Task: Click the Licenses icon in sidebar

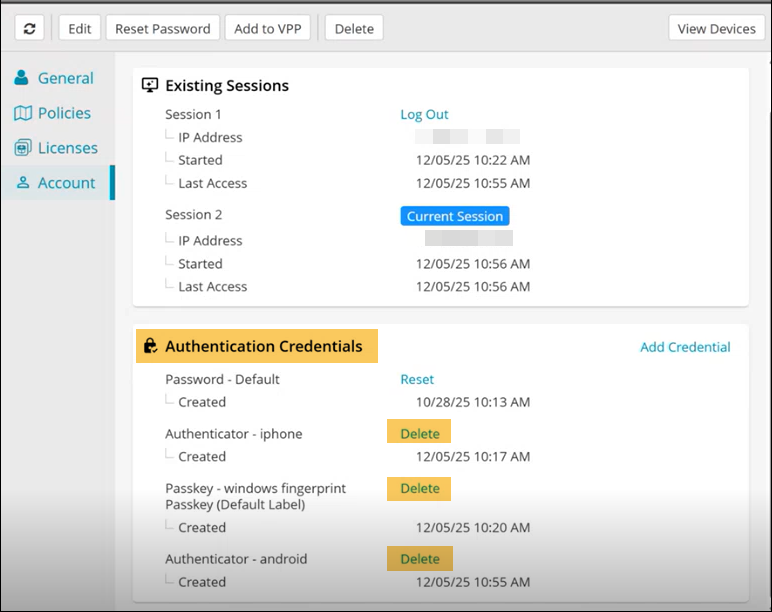Action: coord(22,148)
